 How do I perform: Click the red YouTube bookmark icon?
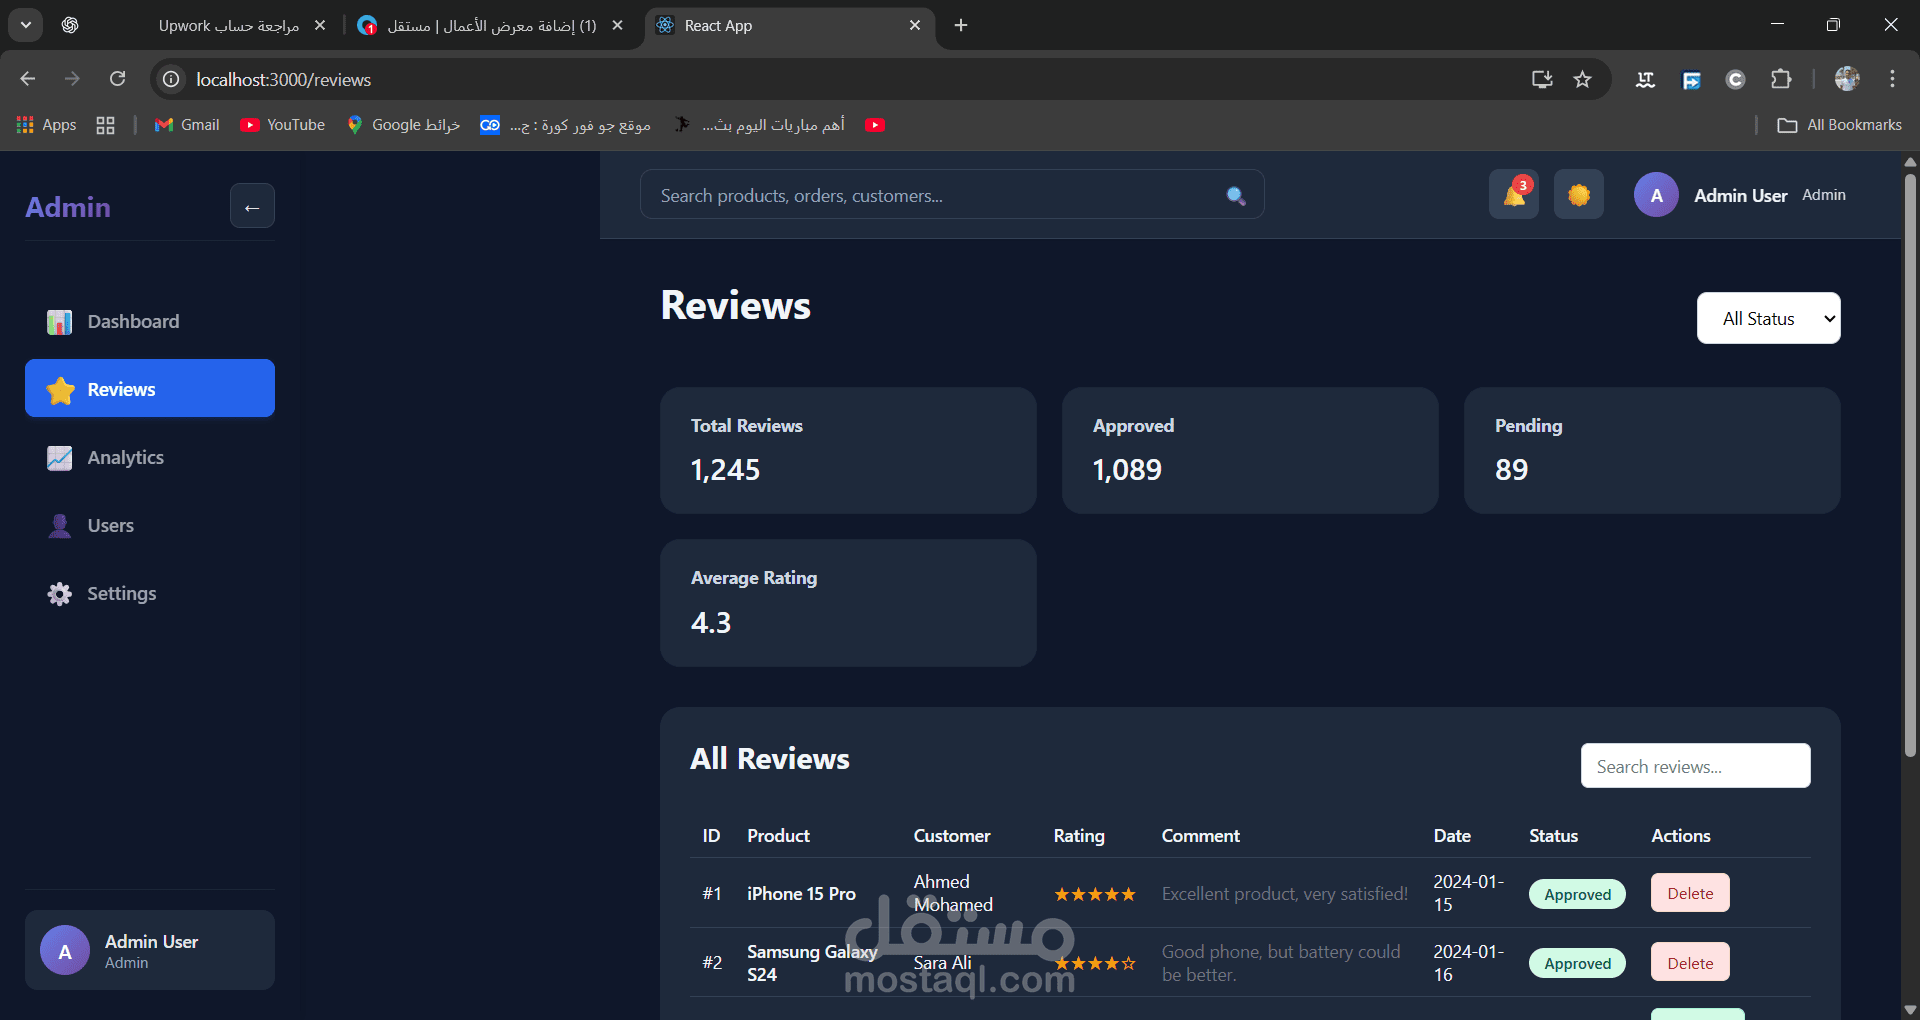[x=875, y=125]
